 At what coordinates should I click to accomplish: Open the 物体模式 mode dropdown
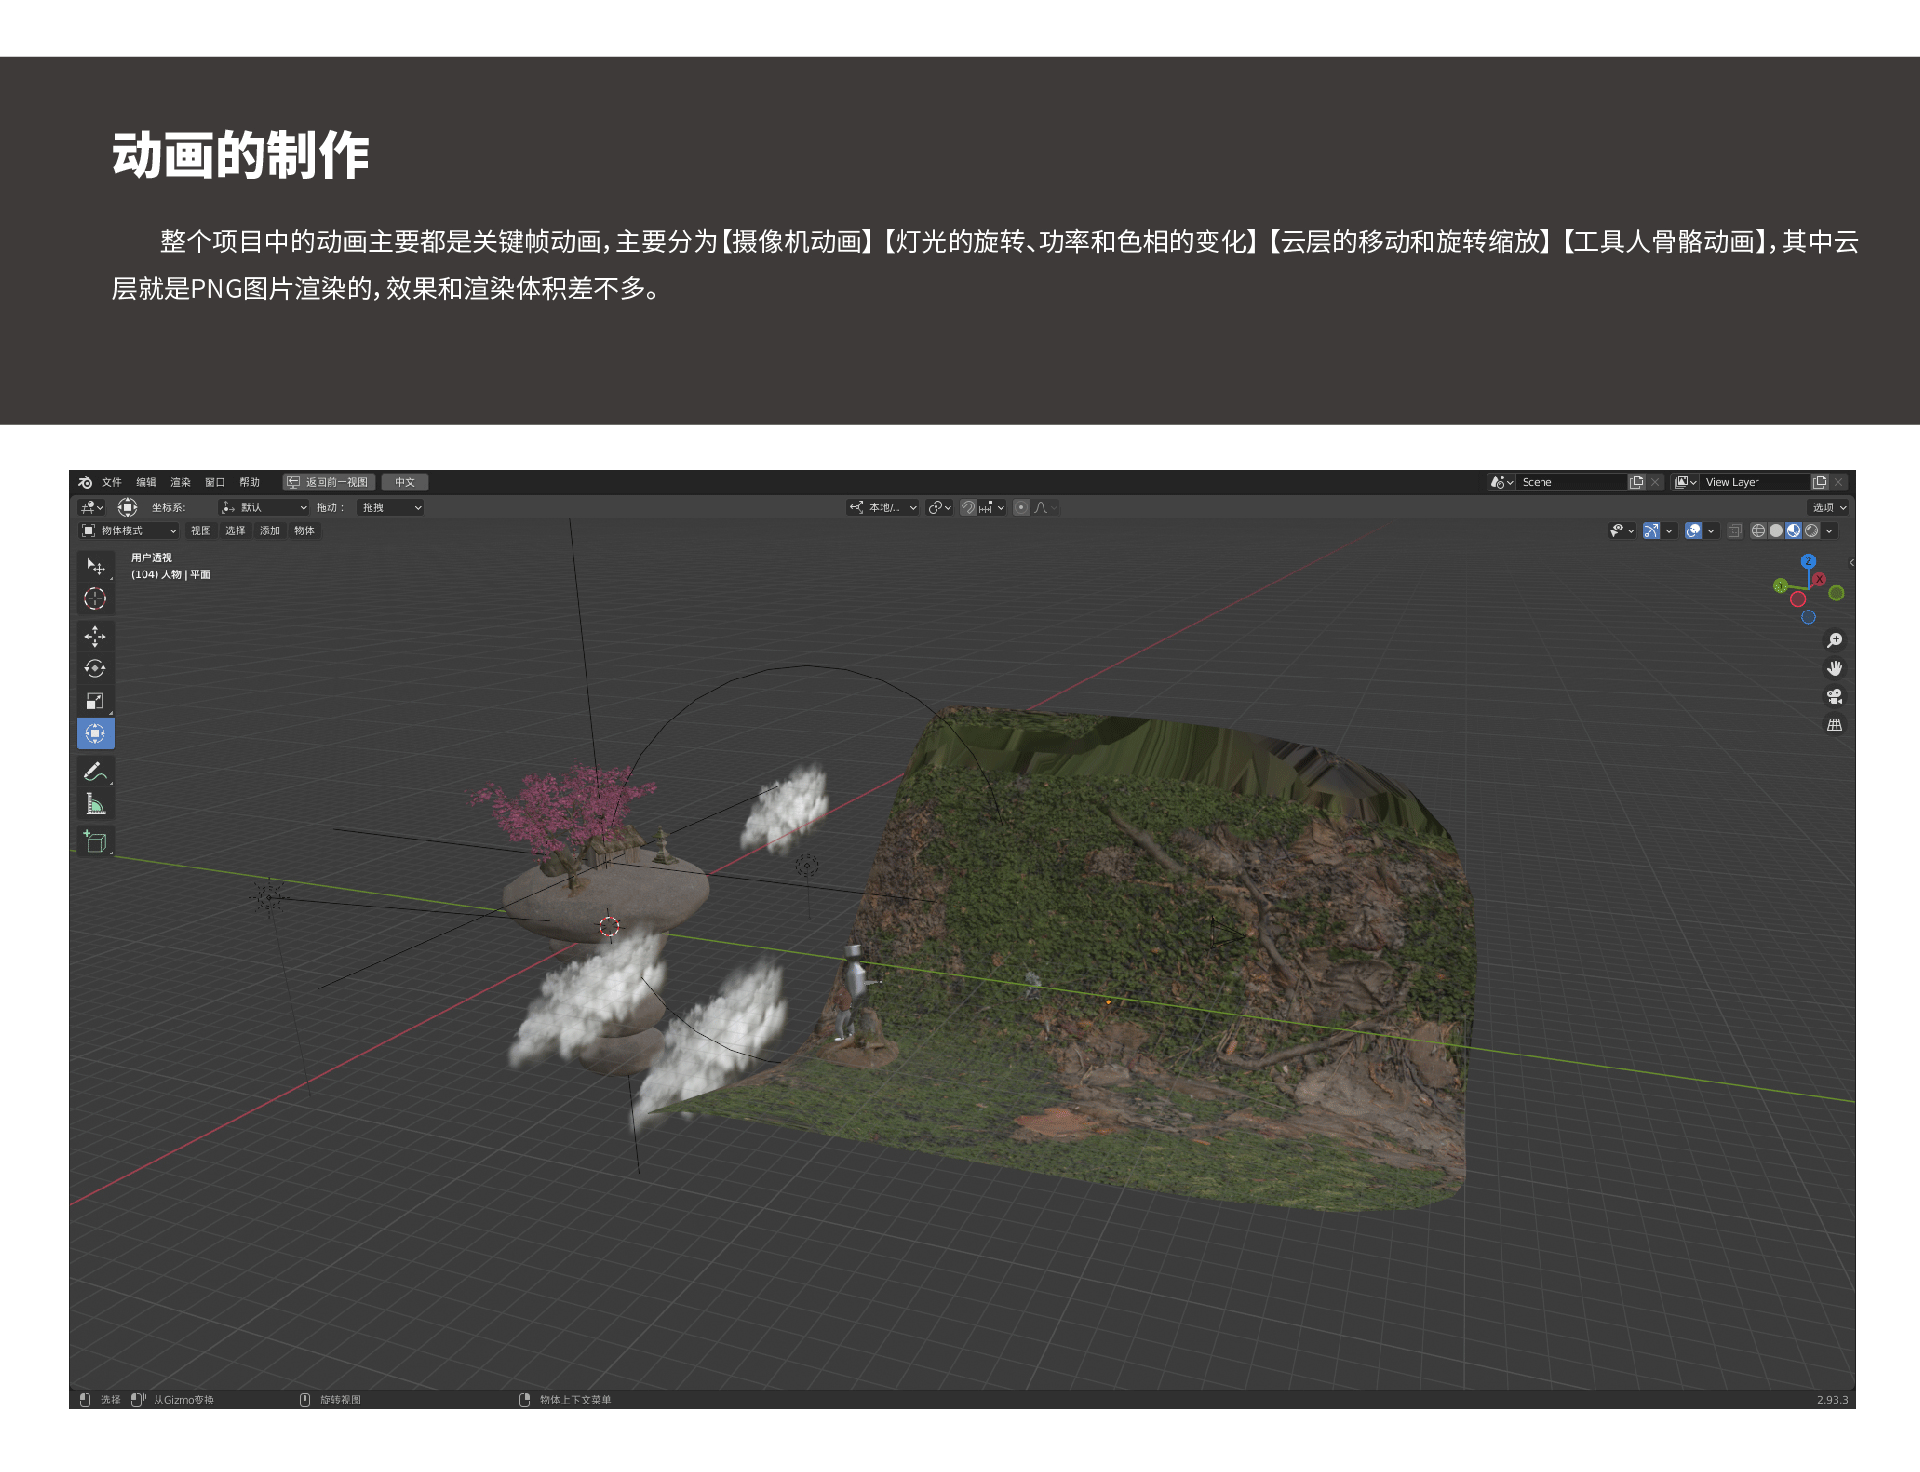tap(129, 531)
